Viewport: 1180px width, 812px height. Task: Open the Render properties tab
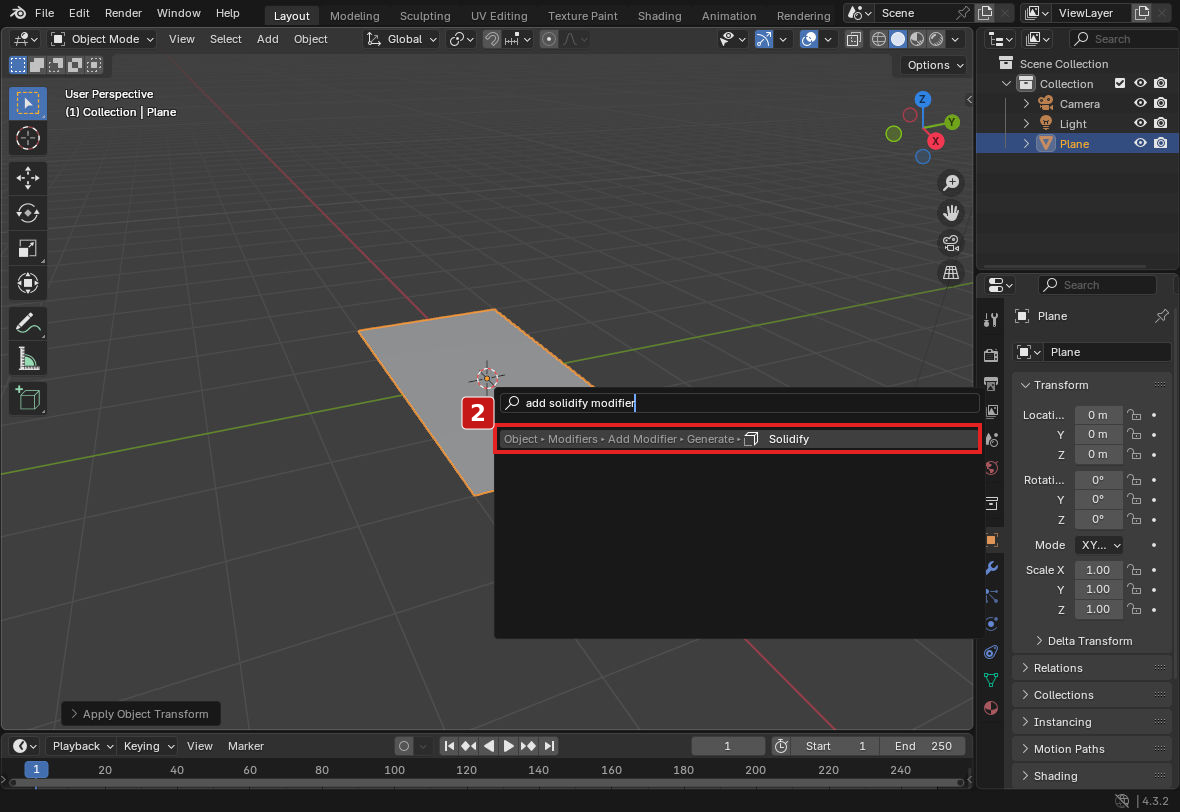[991, 355]
